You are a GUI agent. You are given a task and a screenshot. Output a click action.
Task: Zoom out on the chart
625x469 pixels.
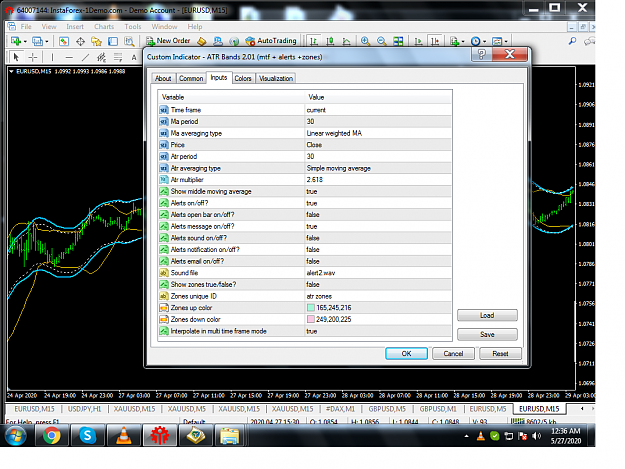(381, 41)
